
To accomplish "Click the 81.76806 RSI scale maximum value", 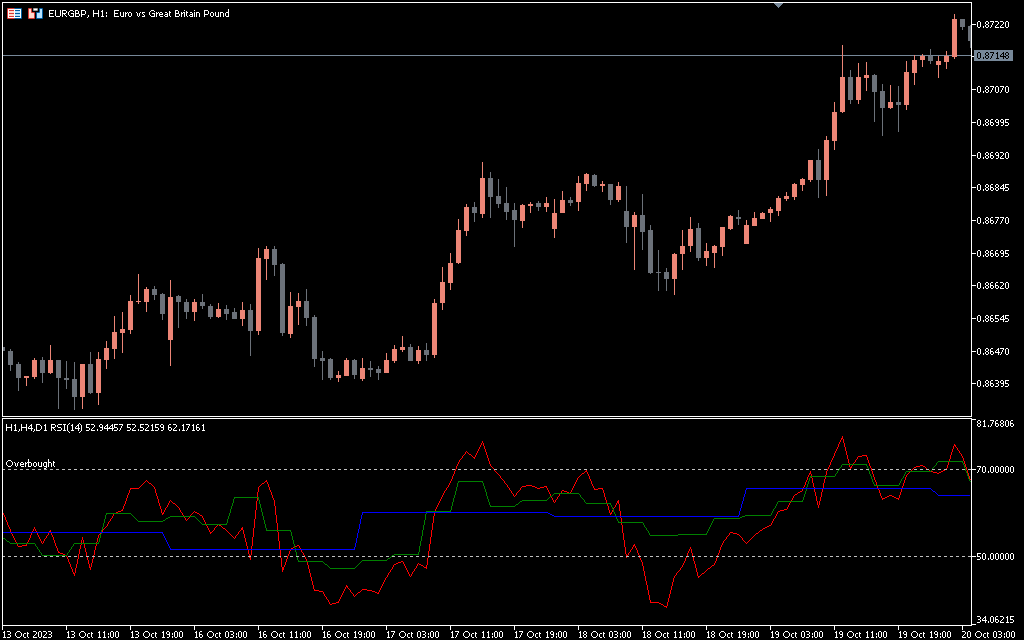I will (994, 424).
